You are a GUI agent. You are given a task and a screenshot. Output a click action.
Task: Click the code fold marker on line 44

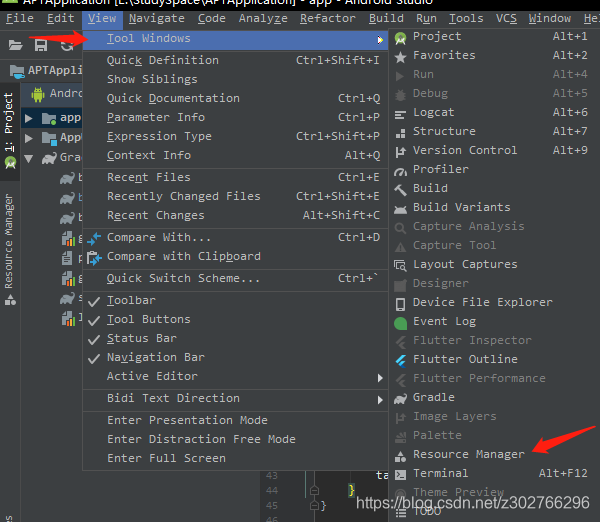(314, 491)
